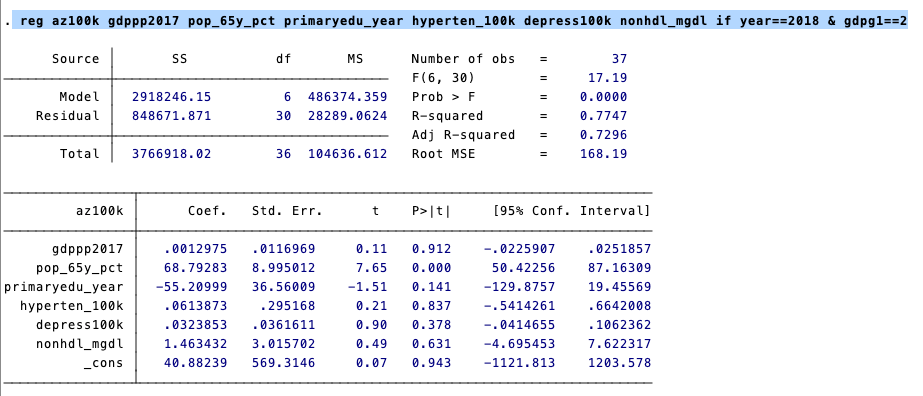Click the pop_65y_pct coefficient 68.79283
This screenshot has height=396, width=923.
pos(195,268)
